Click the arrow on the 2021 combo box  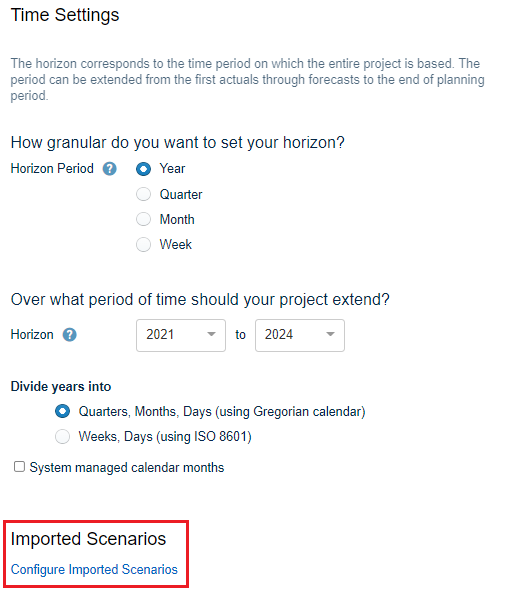[x=211, y=334]
